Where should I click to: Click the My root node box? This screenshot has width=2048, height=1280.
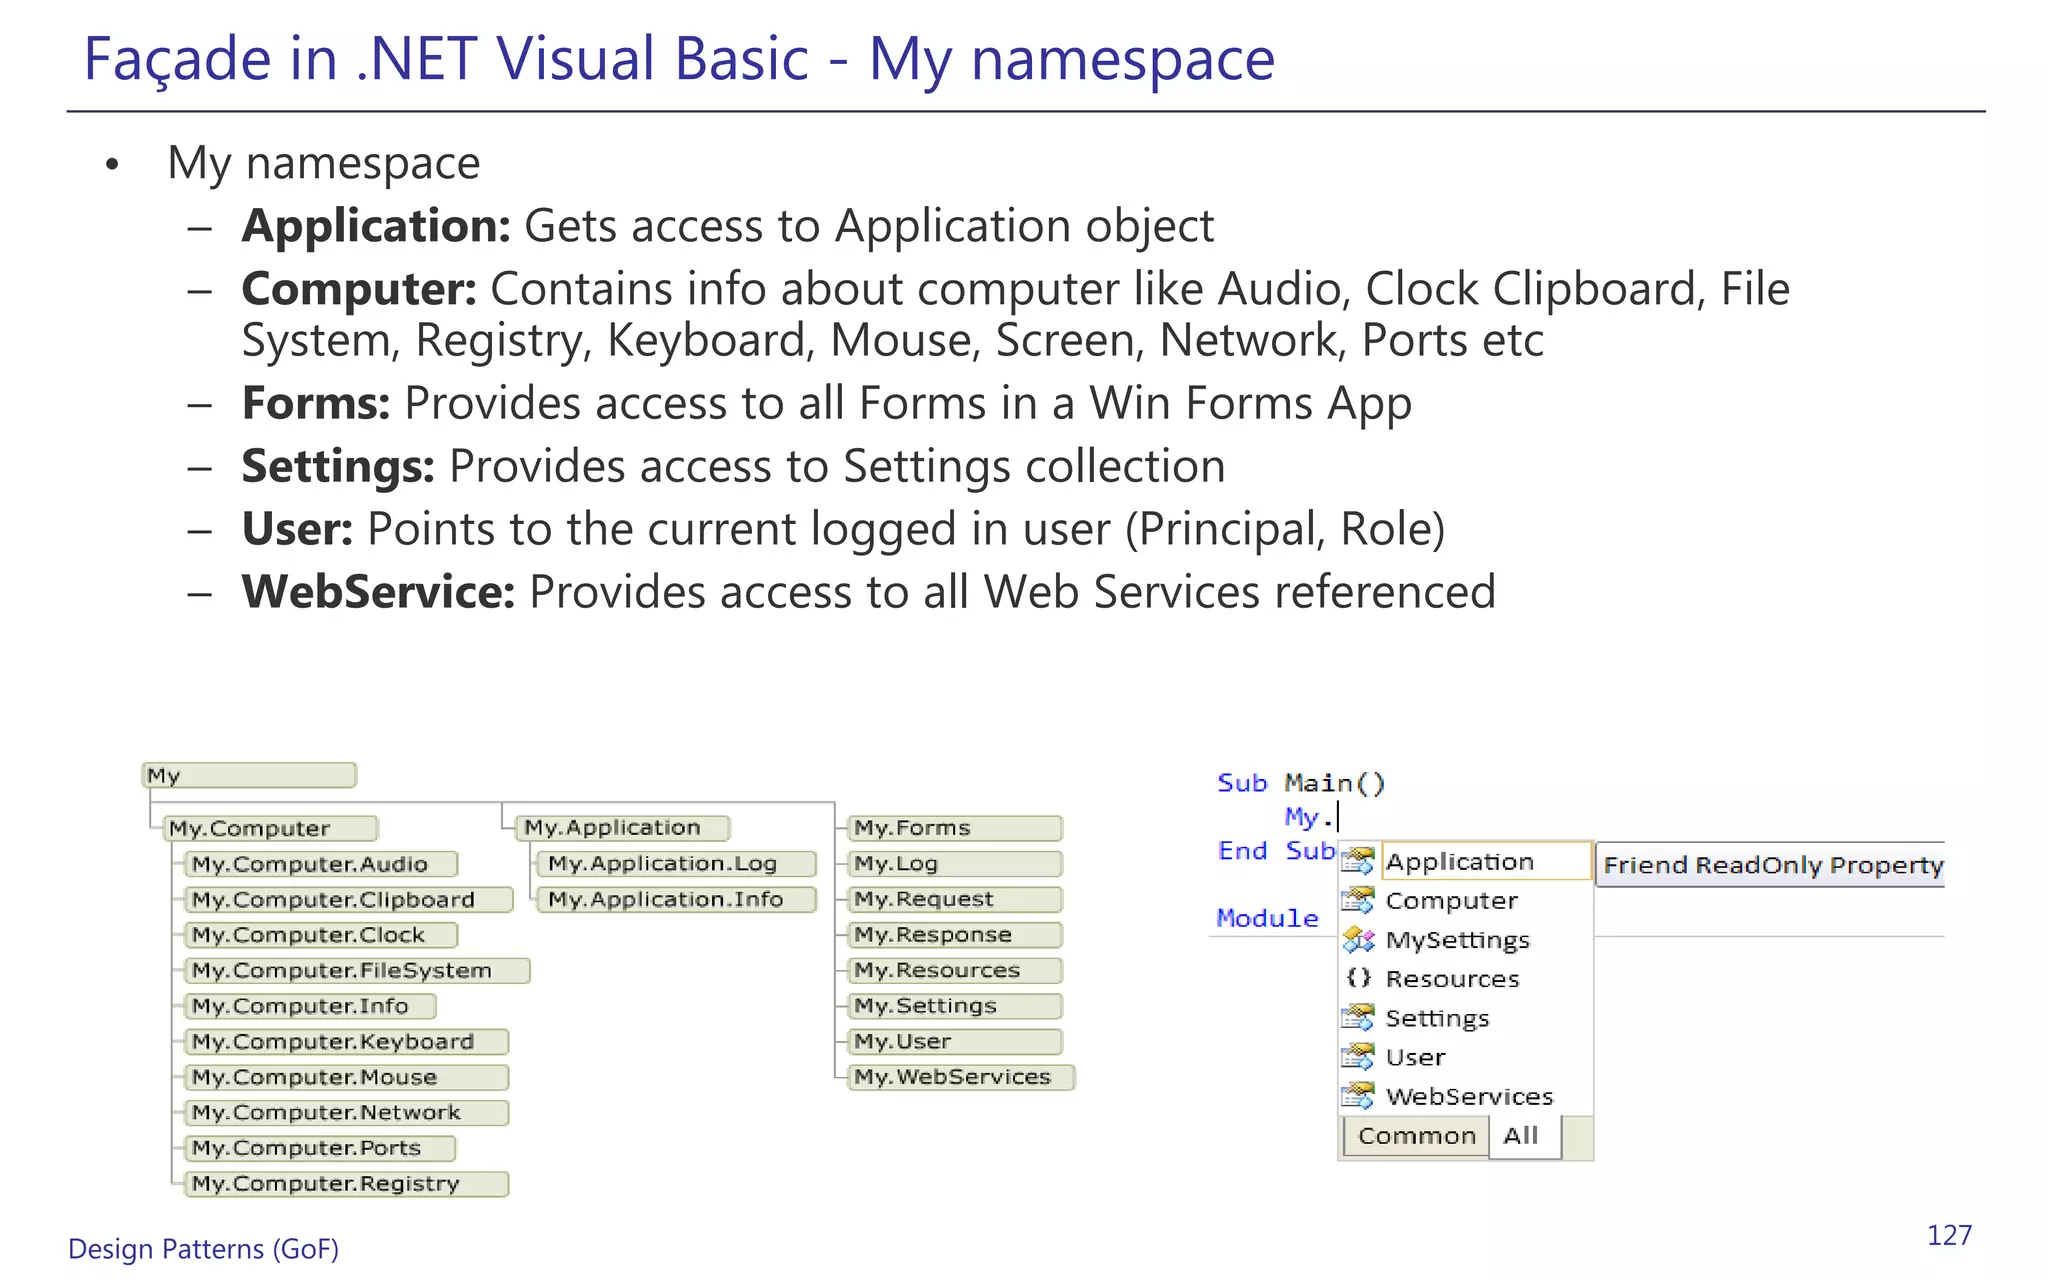click(249, 775)
